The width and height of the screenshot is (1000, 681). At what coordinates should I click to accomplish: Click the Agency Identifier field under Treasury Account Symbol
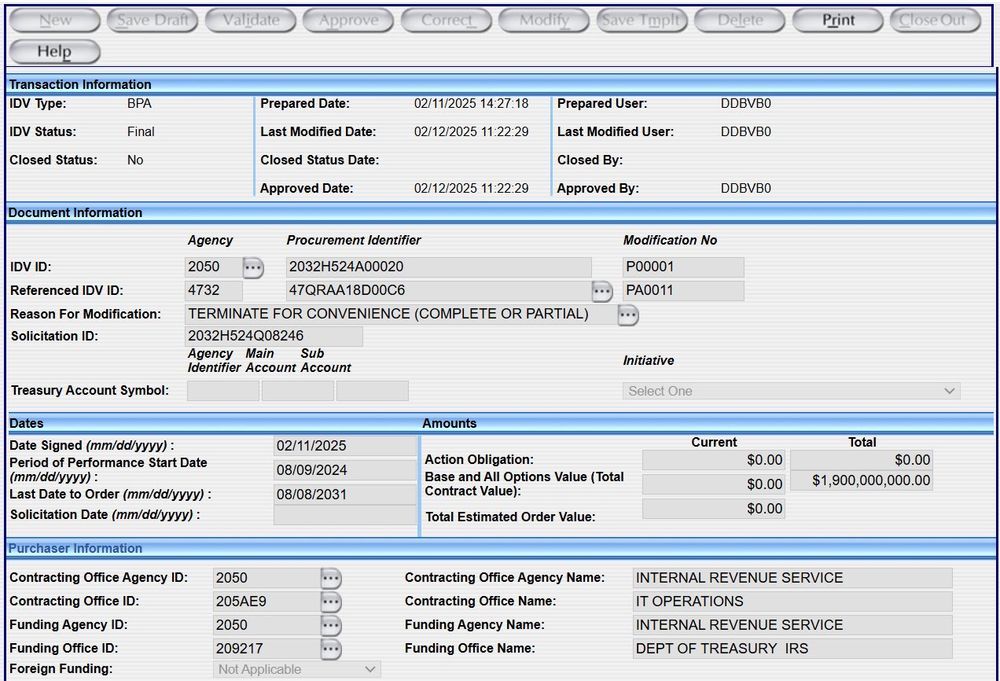pyautogui.click(x=222, y=390)
